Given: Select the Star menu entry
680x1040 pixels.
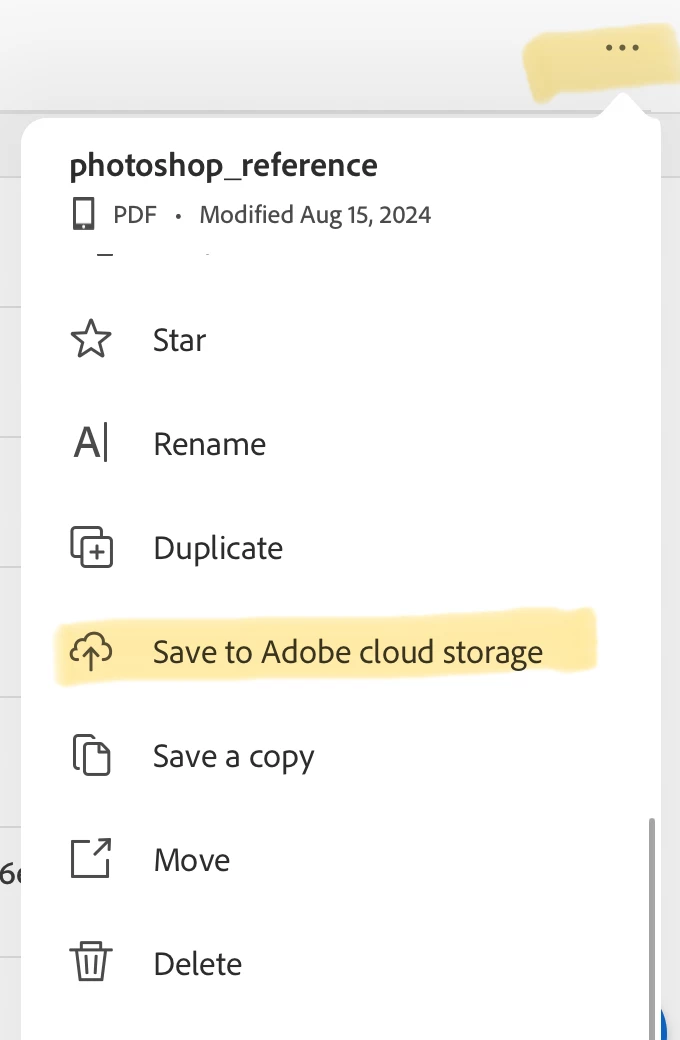Looking at the screenshot, I should point(180,340).
